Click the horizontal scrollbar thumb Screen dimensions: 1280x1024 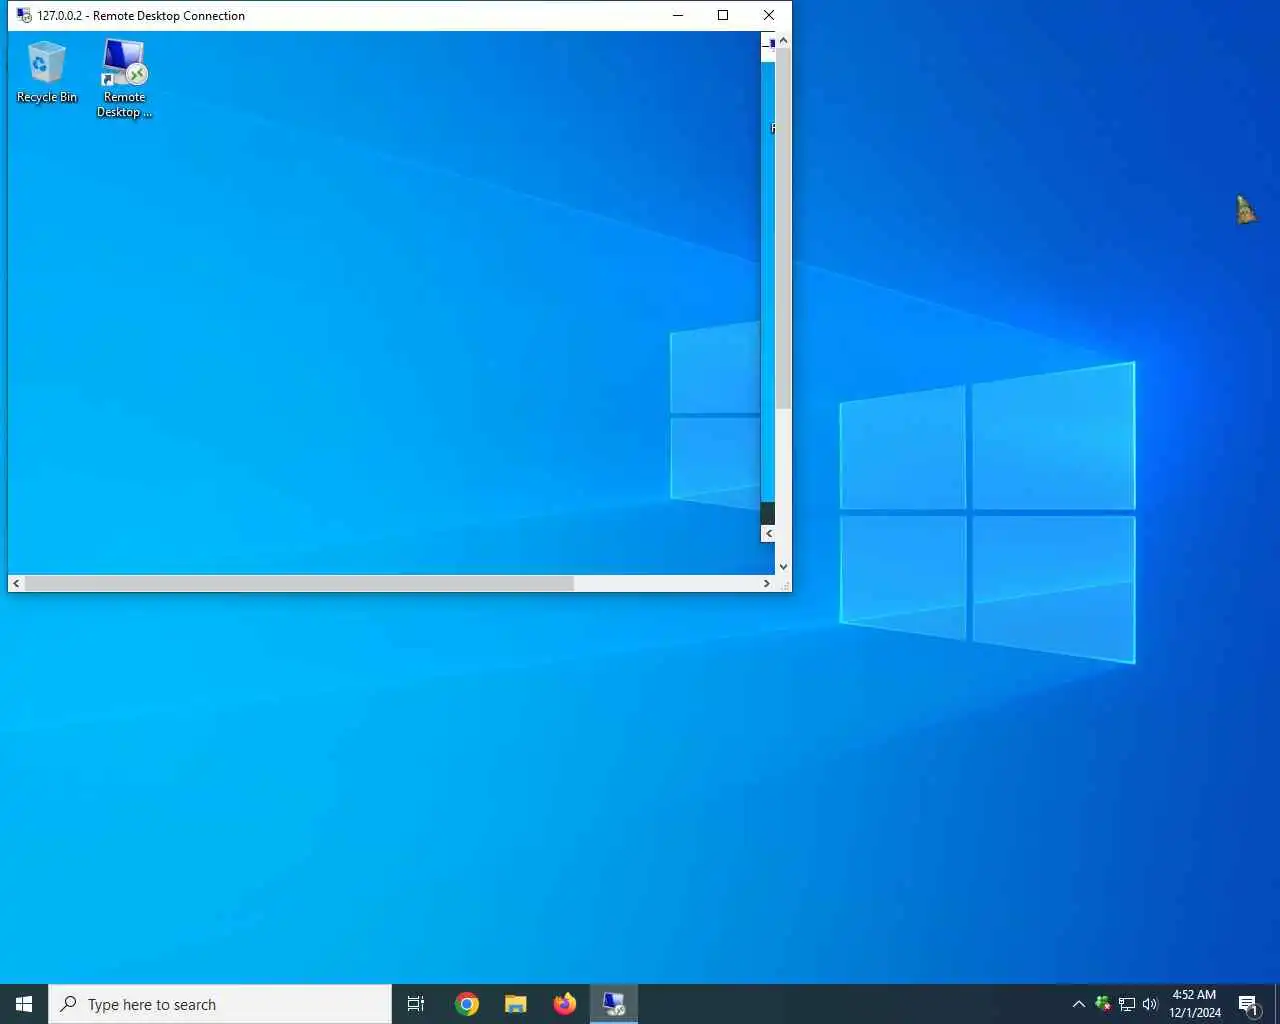pos(299,583)
